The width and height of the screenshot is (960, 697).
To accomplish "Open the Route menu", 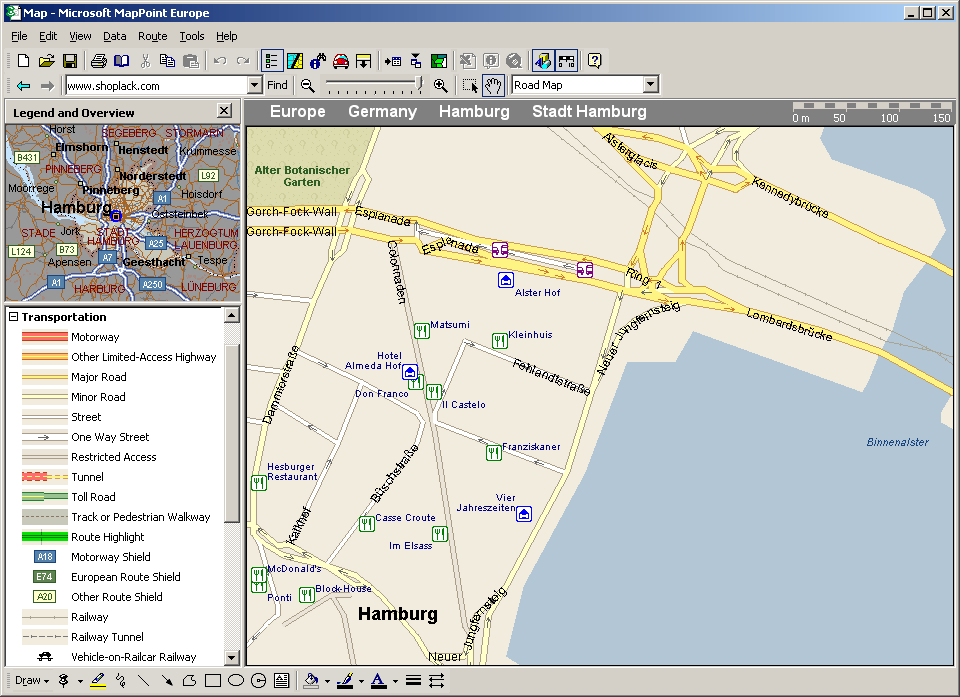I will tap(152, 36).
